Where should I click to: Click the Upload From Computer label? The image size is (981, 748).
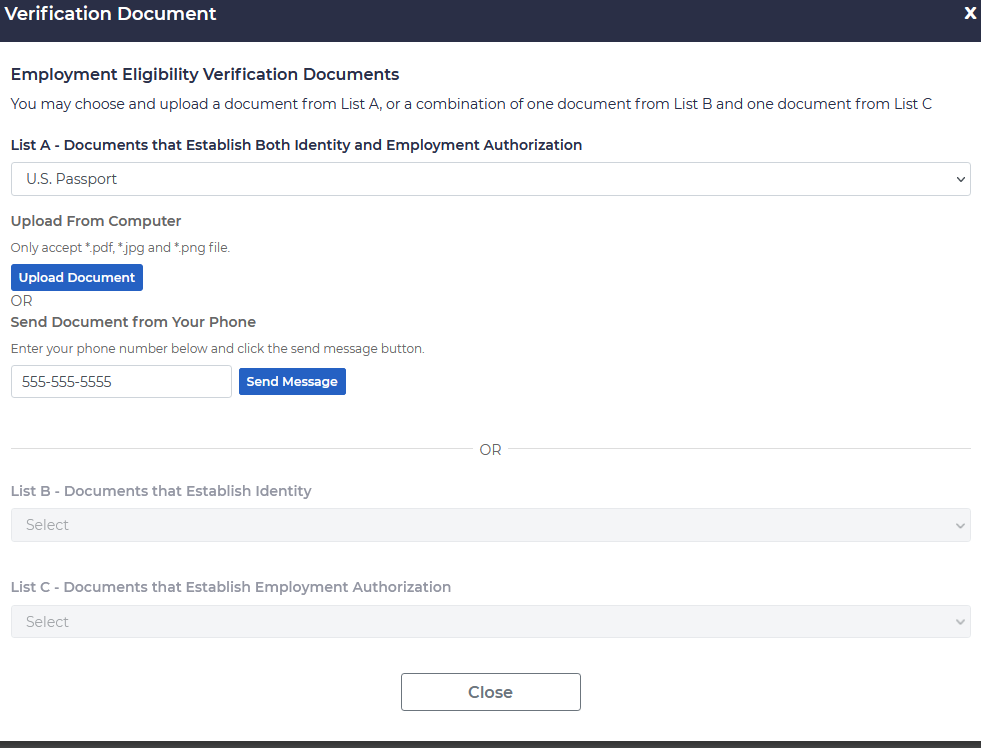[96, 221]
